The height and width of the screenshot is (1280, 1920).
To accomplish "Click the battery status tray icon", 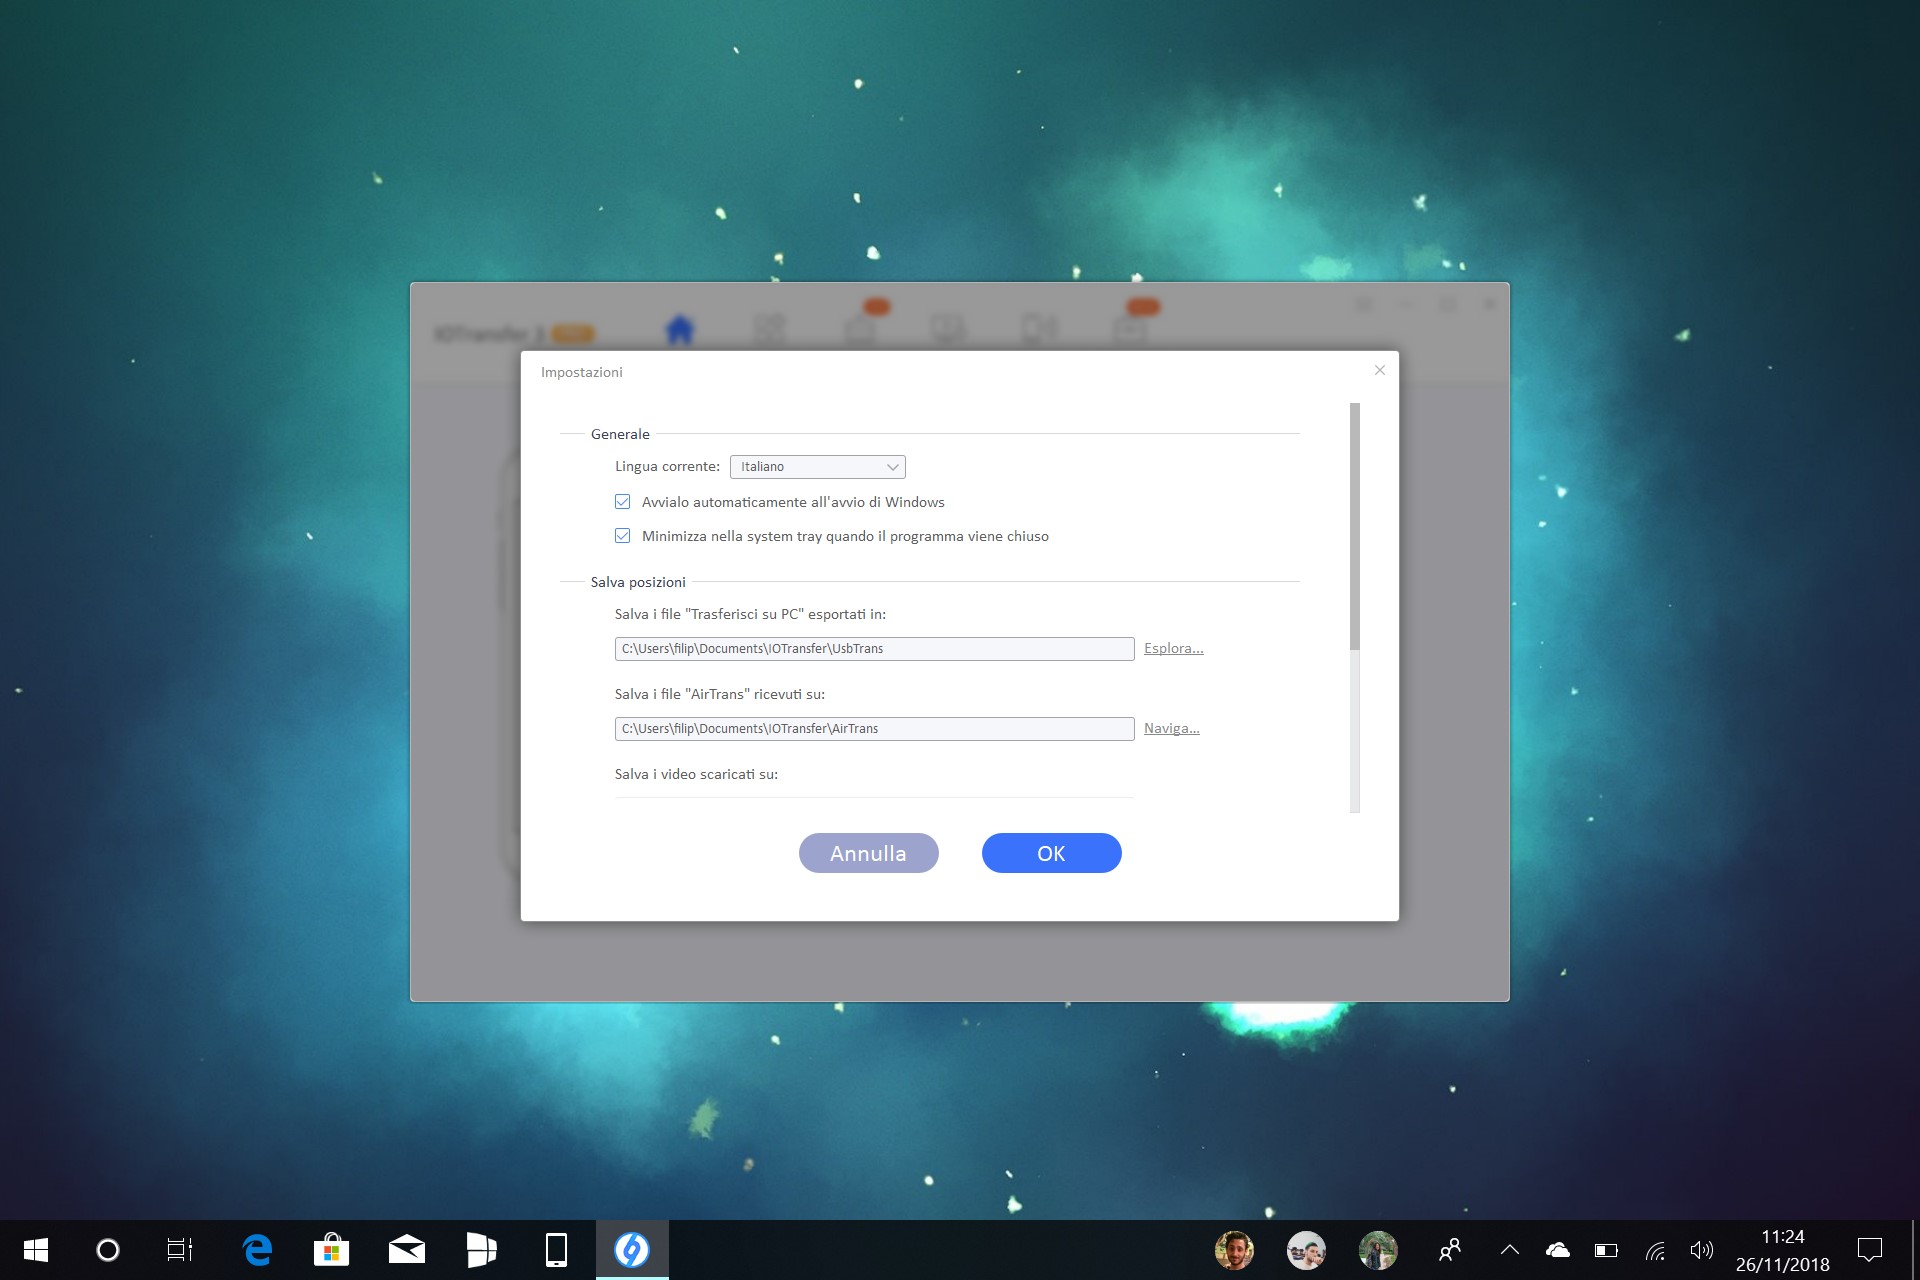I will pyautogui.click(x=1606, y=1250).
